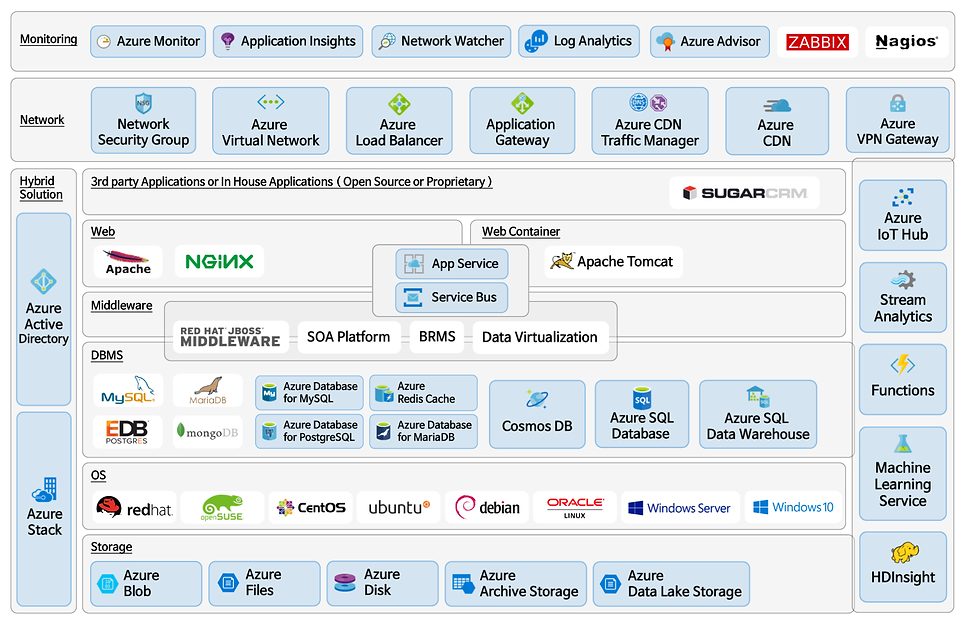The width and height of the screenshot is (965, 623).
Task: Select the Azure Database for MySQL icon
Action: click(x=270, y=393)
